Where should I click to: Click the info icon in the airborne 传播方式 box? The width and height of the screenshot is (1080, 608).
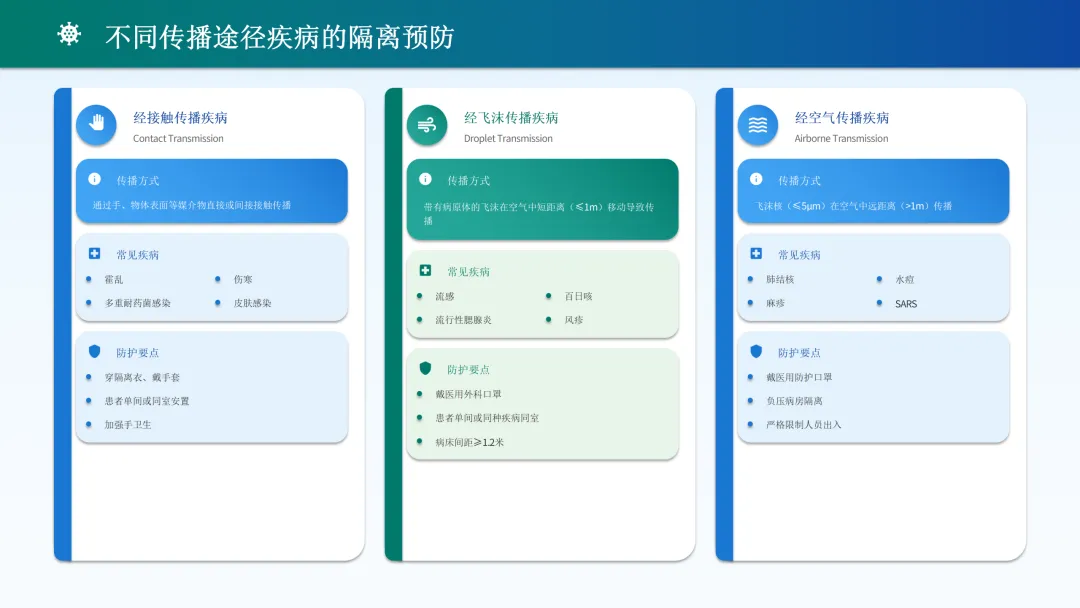(x=756, y=179)
